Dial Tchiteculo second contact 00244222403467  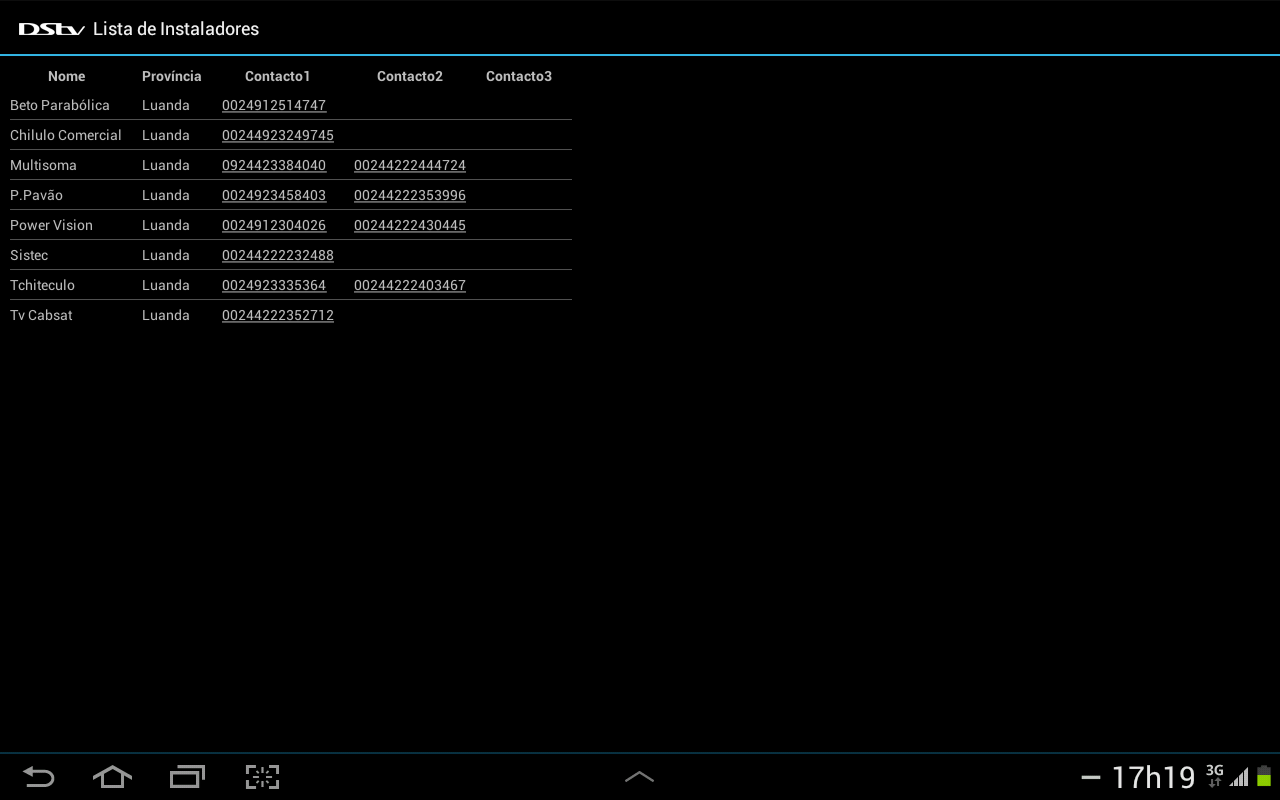pyautogui.click(x=410, y=285)
